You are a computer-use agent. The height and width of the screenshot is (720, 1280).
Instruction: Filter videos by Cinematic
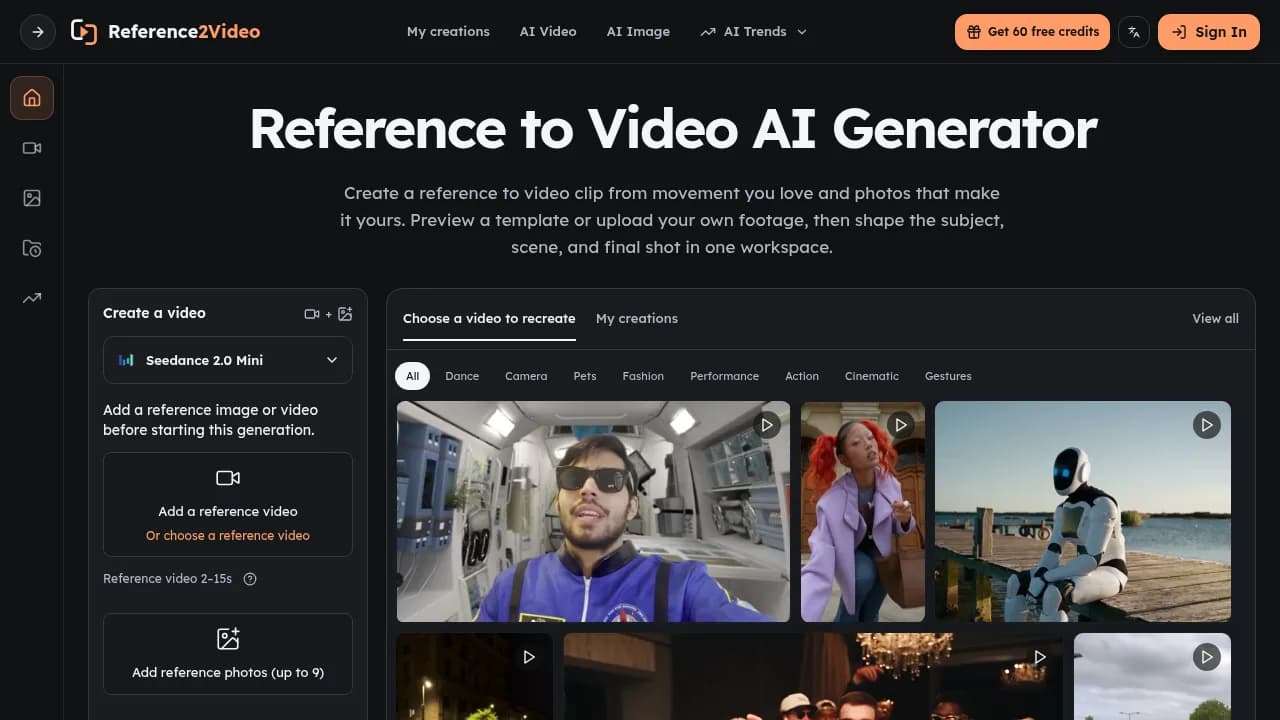872,376
